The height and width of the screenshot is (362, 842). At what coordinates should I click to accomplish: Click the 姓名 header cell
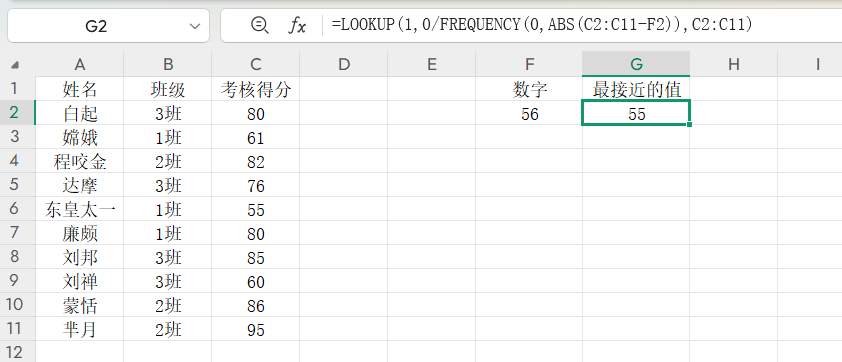coord(79,89)
